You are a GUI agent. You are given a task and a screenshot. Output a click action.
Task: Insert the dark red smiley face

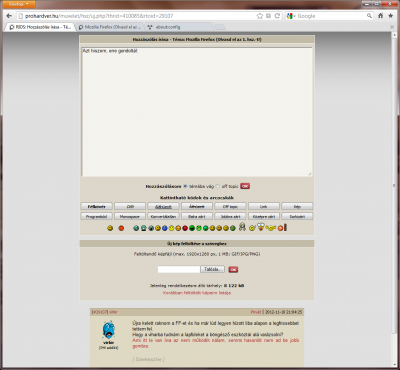(x=185, y=228)
